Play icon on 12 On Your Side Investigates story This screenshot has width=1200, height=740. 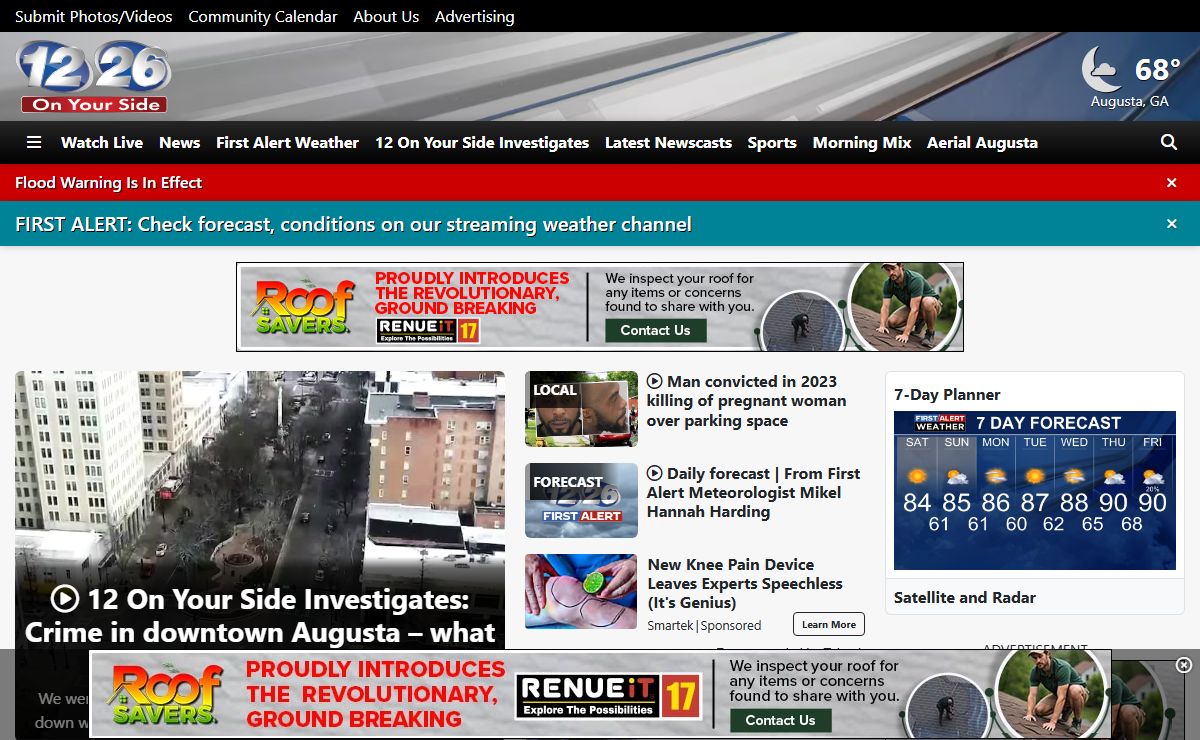point(65,599)
